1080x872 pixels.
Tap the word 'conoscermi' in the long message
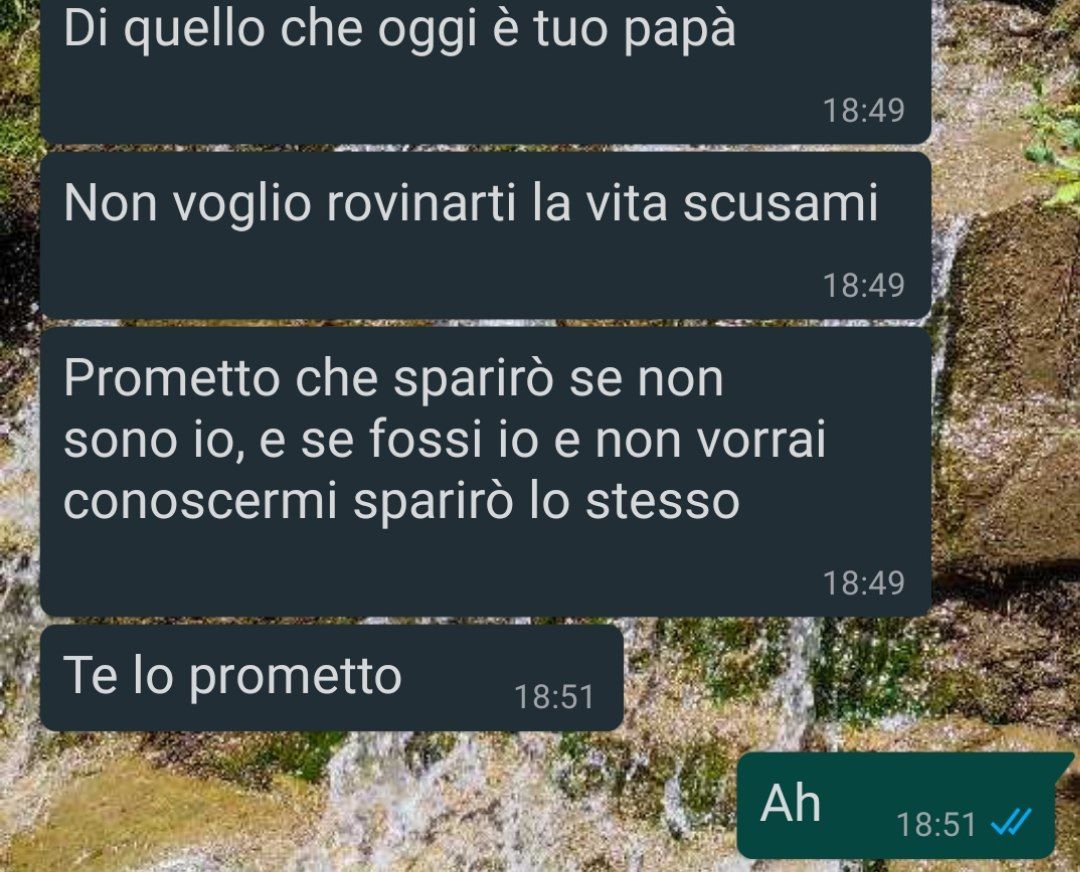point(200,501)
